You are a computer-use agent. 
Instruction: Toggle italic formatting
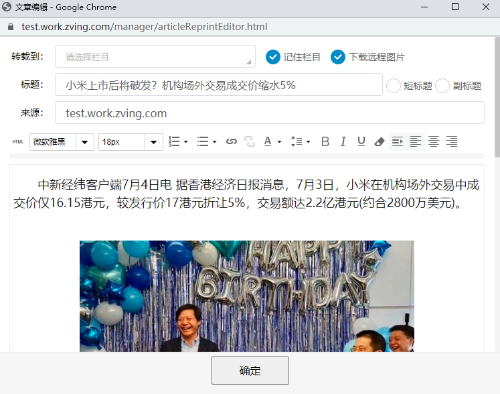click(343, 142)
